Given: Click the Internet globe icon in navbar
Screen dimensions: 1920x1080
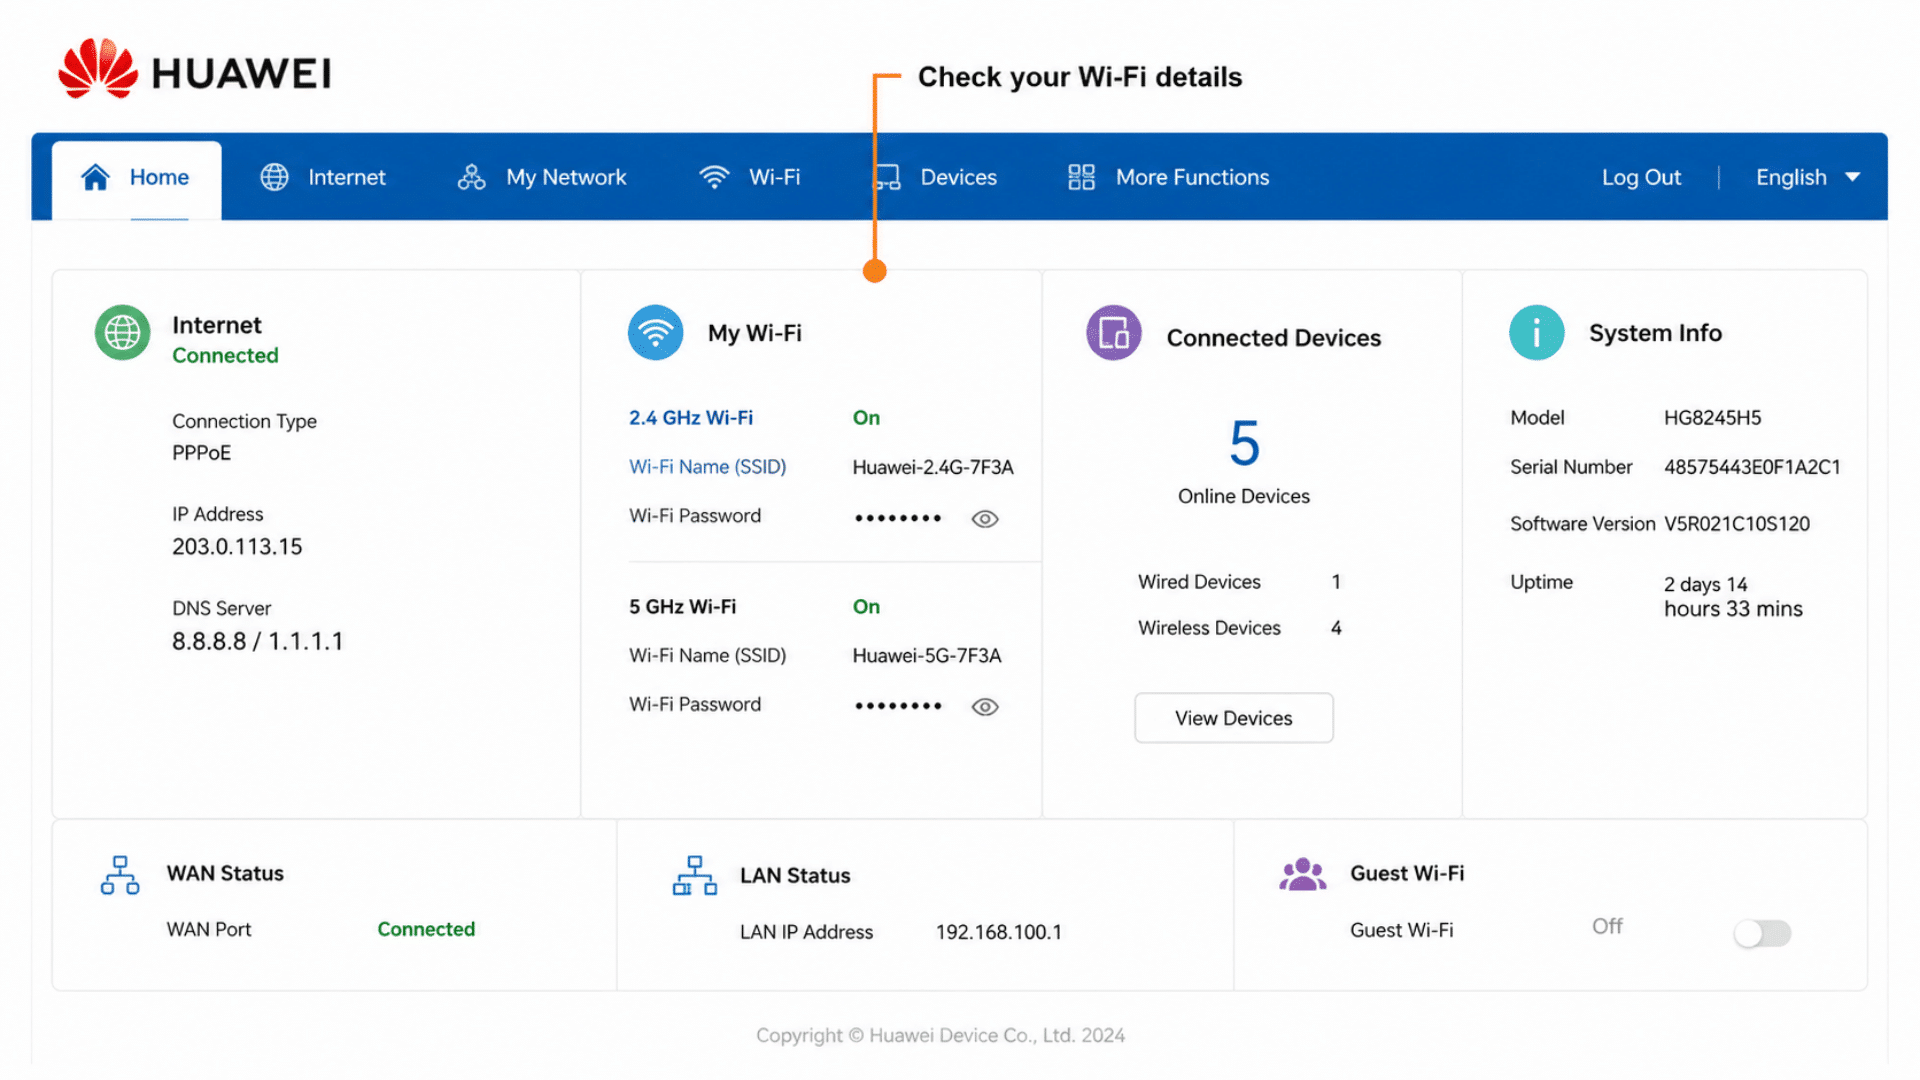Looking at the screenshot, I should (274, 177).
